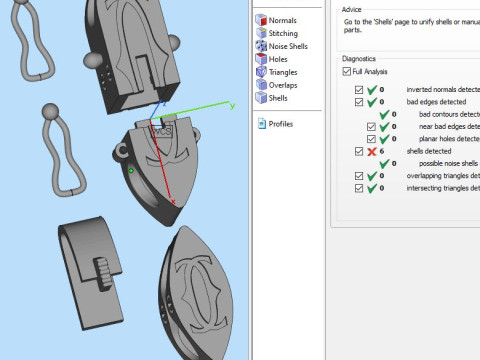Image resolution: width=480 pixels, height=360 pixels.
Task: Open the Normals repair page icon
Action: tap(261, 20)
